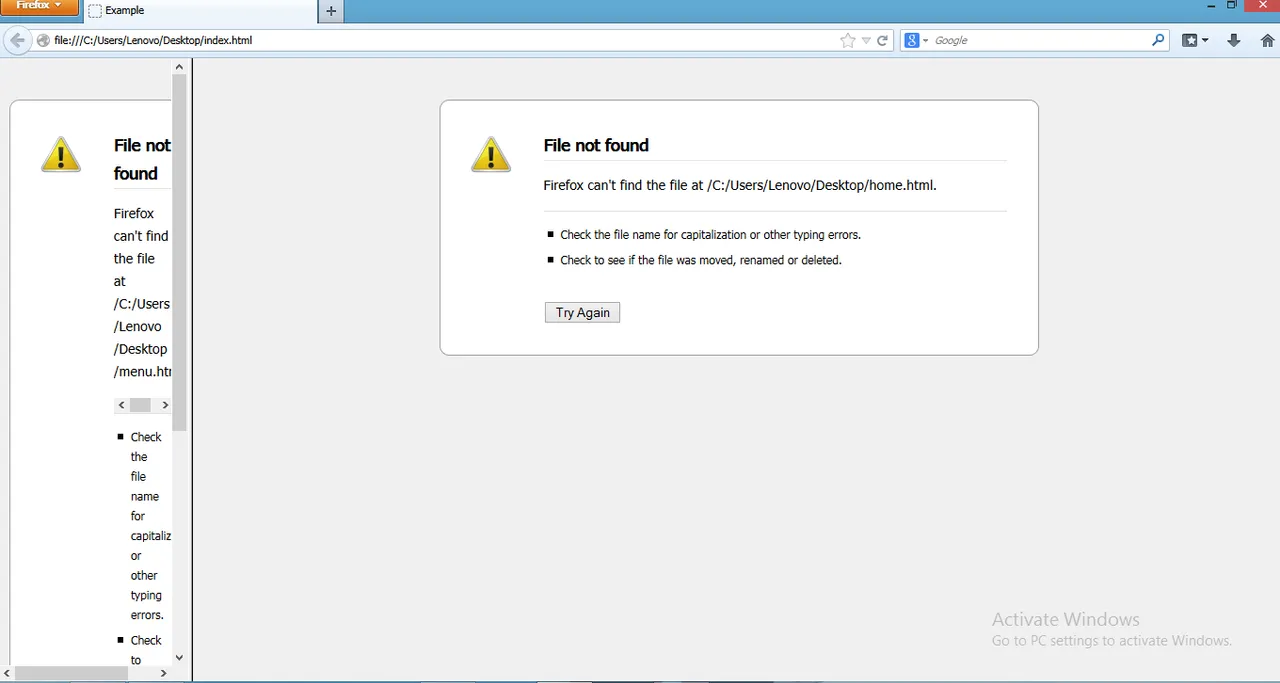Click 'File not found' heading in main frame

[596, 145]
